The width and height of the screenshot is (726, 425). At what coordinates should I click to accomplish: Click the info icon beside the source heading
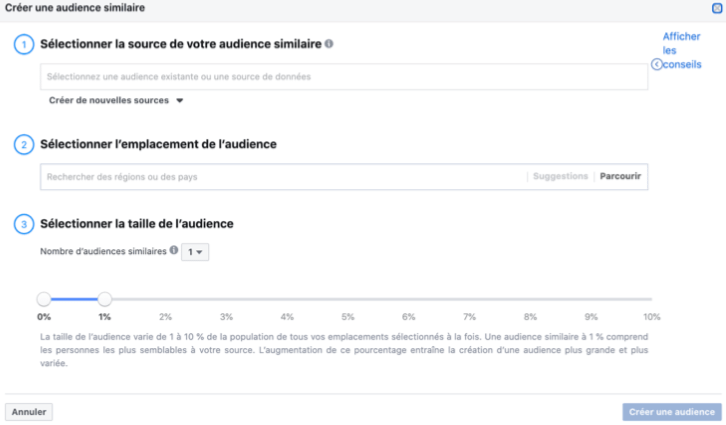[x=329, y=44]
